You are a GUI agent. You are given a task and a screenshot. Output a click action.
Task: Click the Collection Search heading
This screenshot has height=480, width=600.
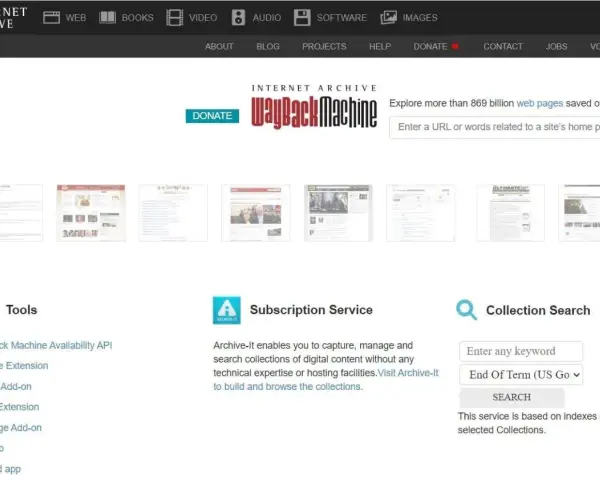(538, 310)
